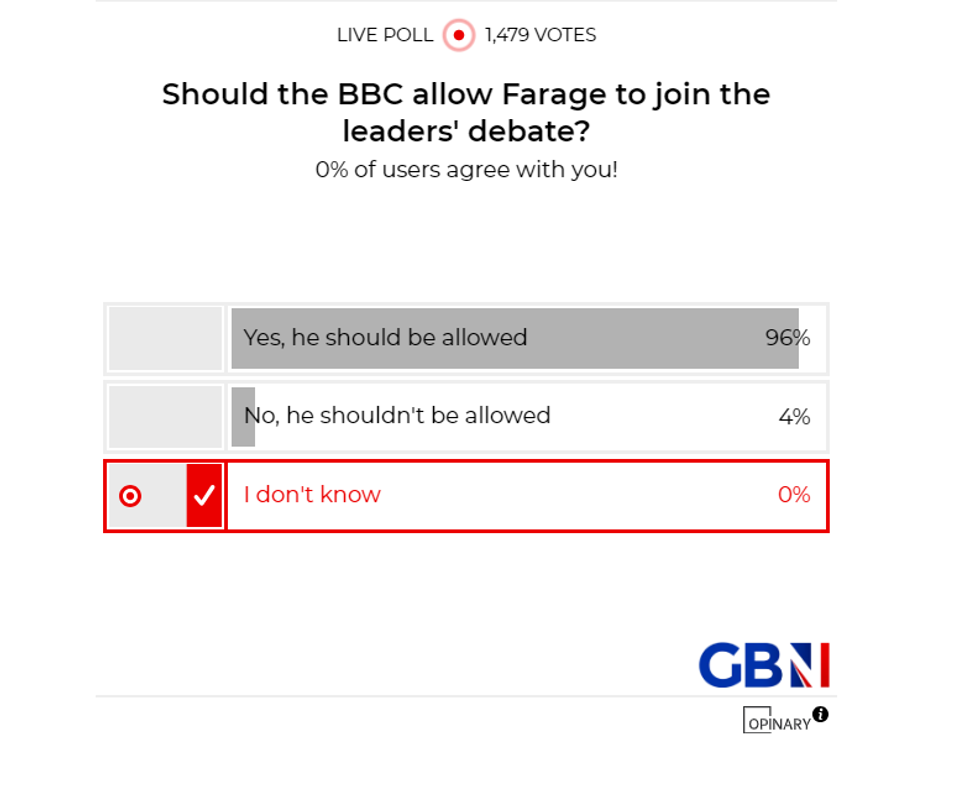Click the gray square left of Yes row
This screenshot has height=800, width=980.
(164, 339)
